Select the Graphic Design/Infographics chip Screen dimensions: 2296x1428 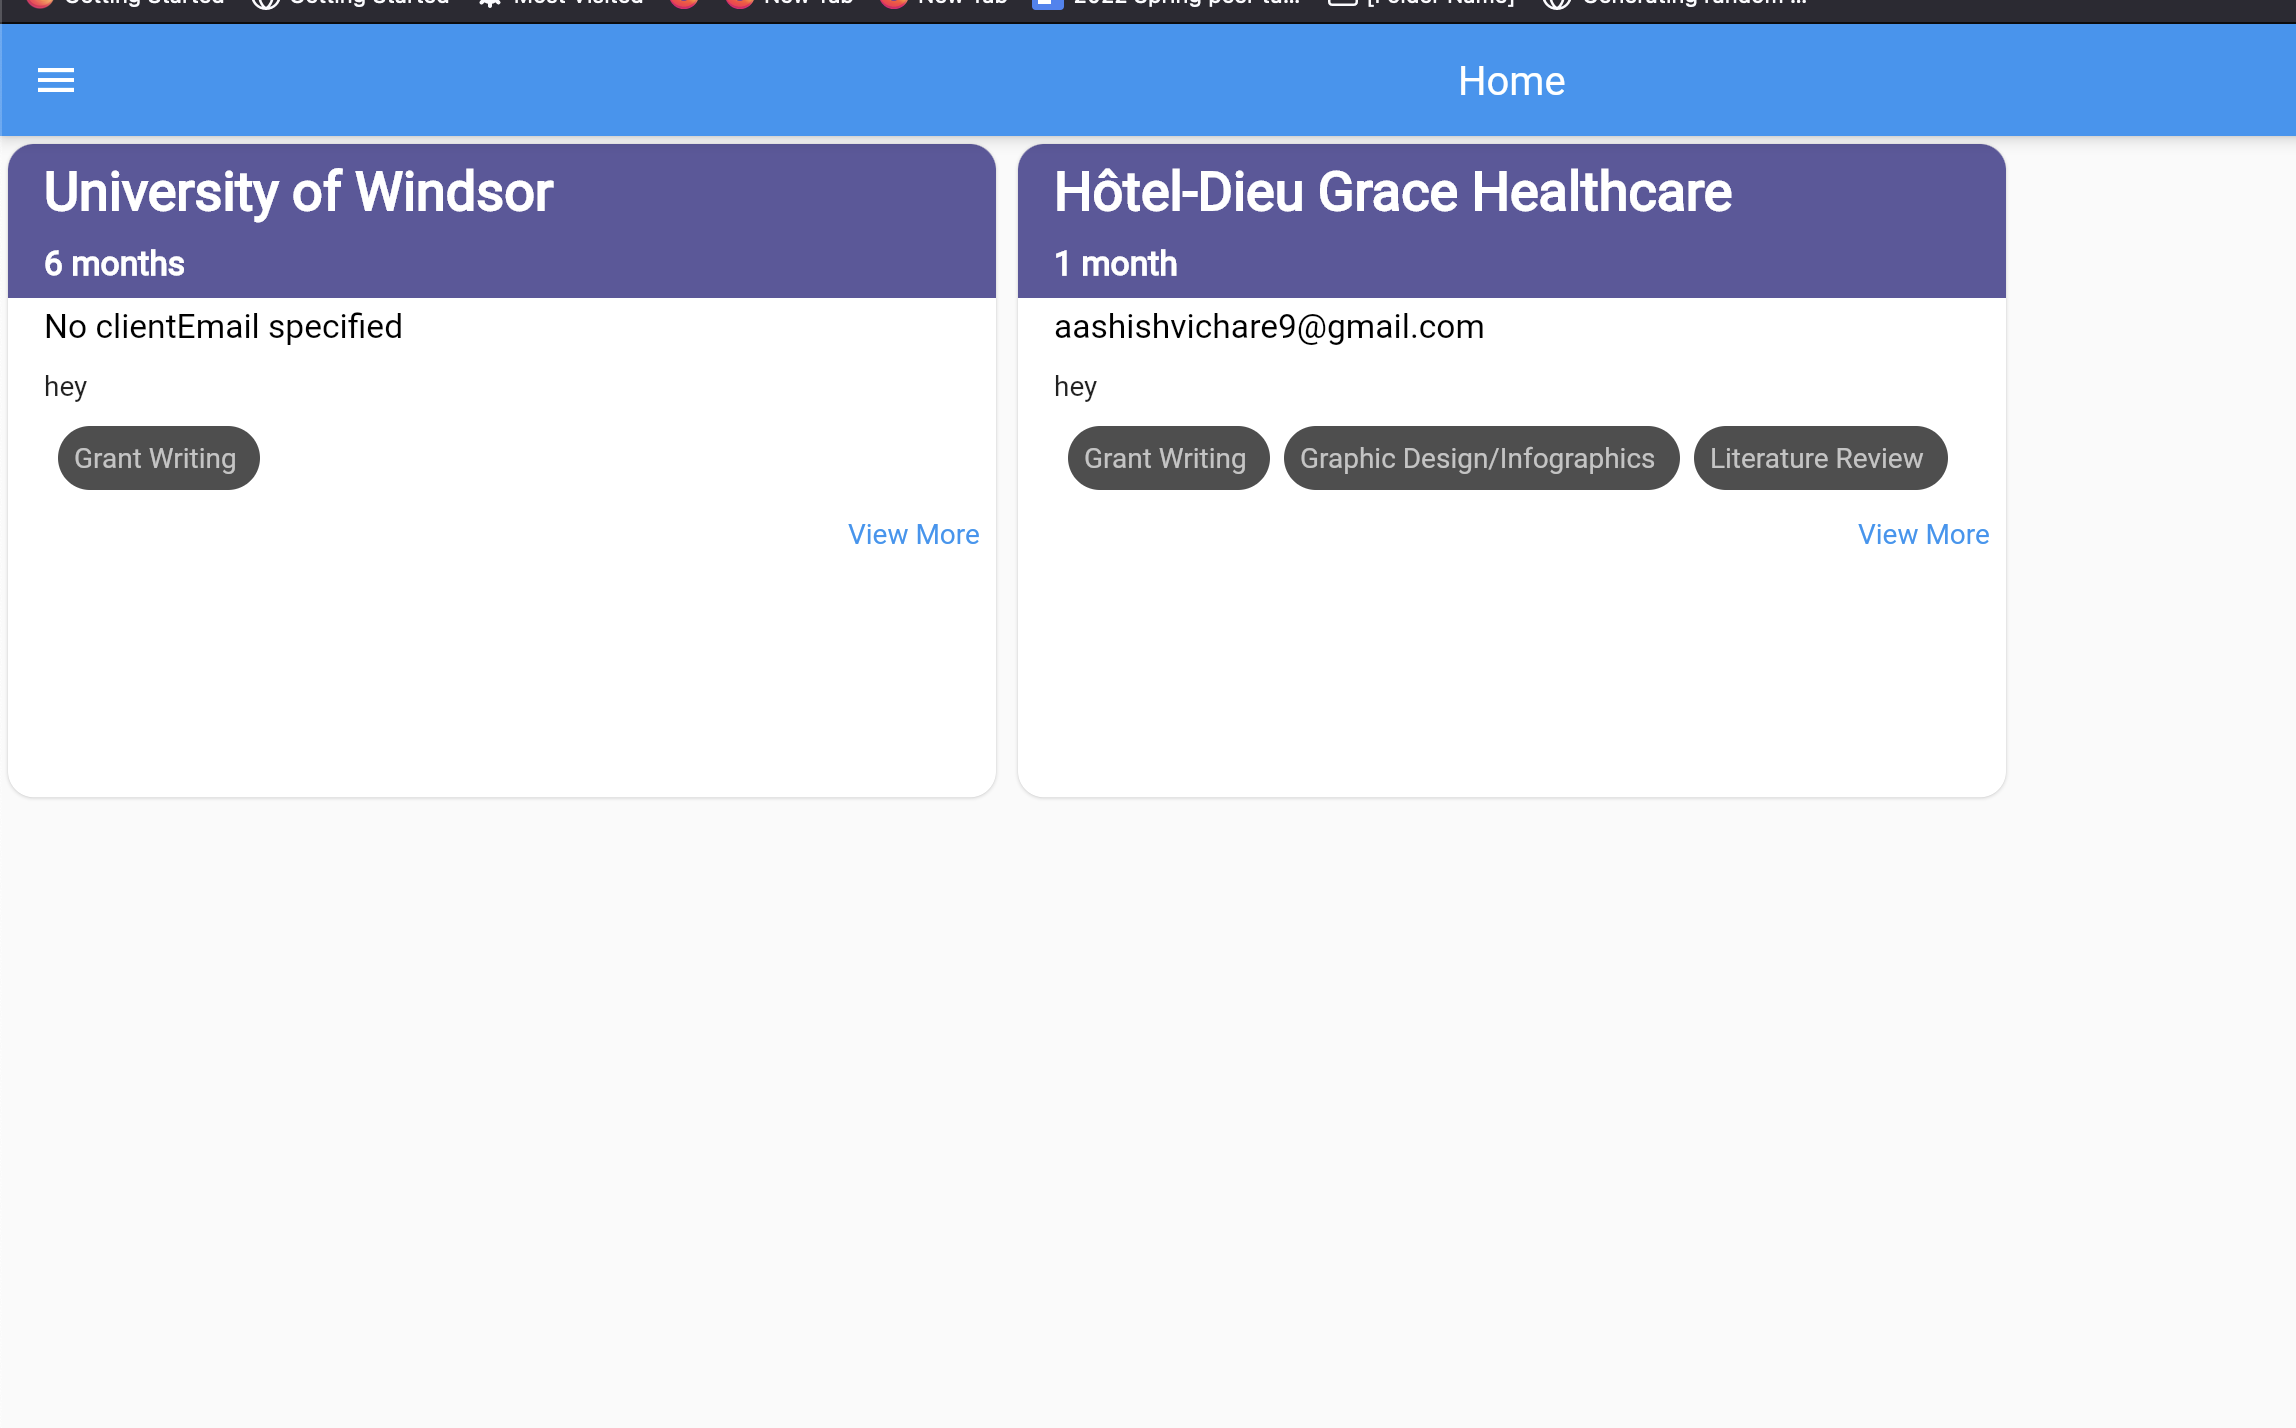(1480, 458)
